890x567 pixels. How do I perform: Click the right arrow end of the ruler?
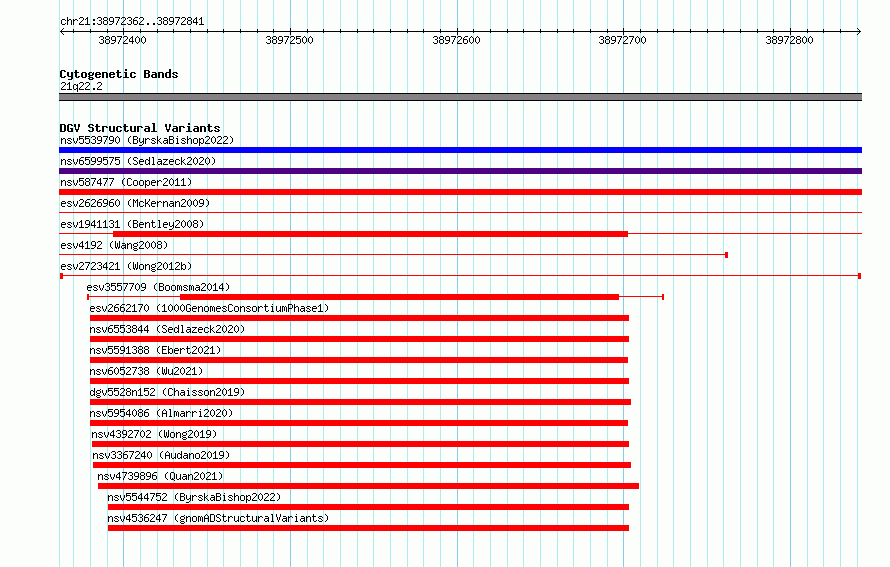[x=859, y=31]
